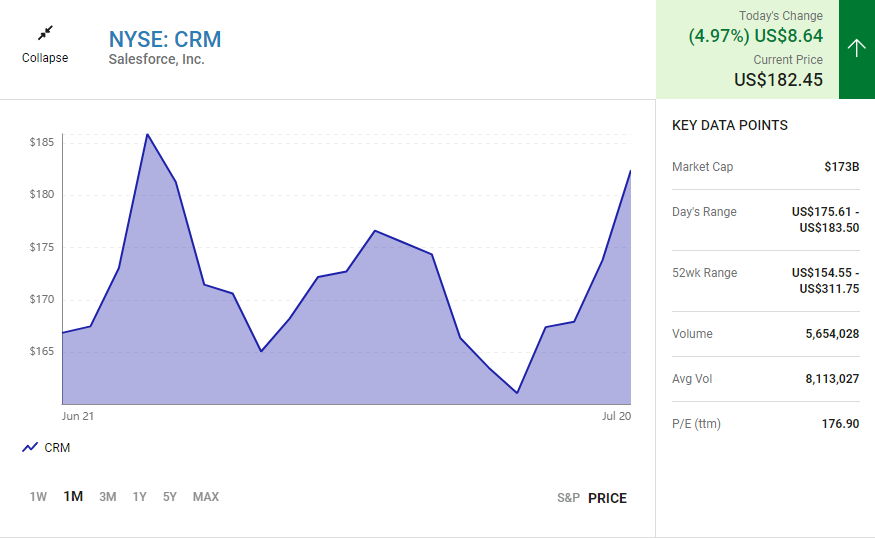
Task: Click the Volume label
Action: (x=692, y=334)
